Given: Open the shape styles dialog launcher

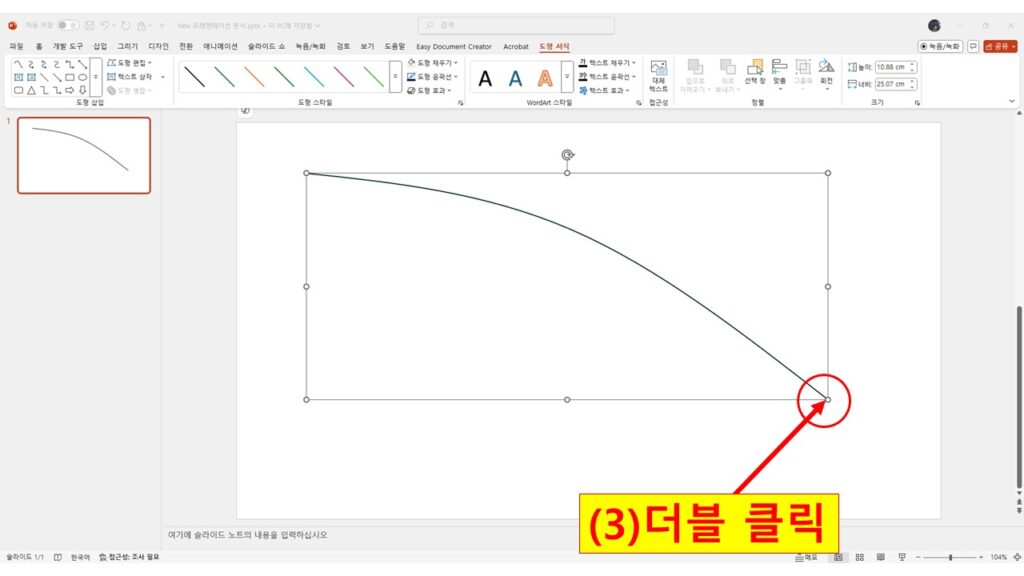Looking at the screenshot, I should (x=460, y=103).
